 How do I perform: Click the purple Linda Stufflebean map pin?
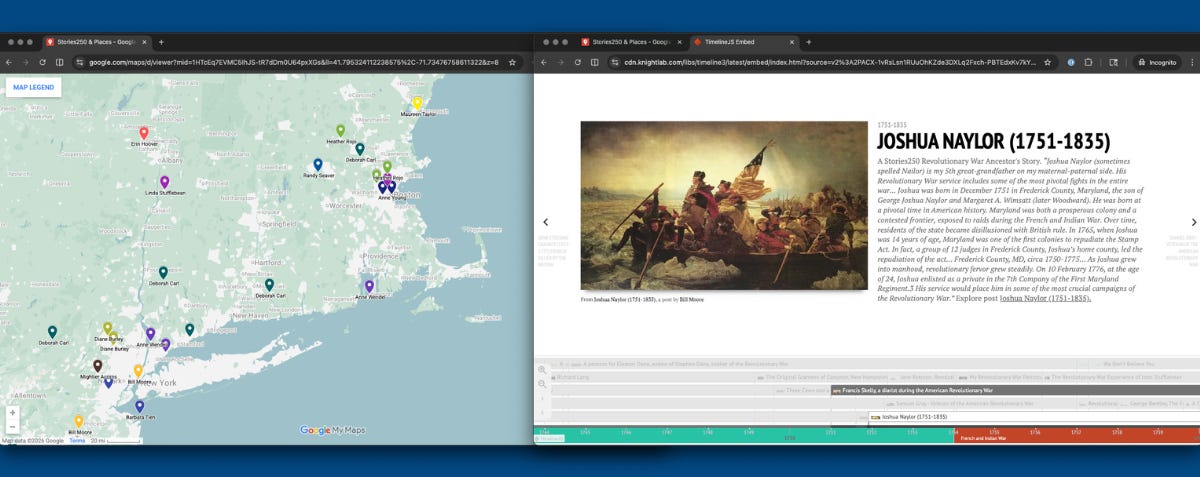pyautogui.click(x=165, y=182)
